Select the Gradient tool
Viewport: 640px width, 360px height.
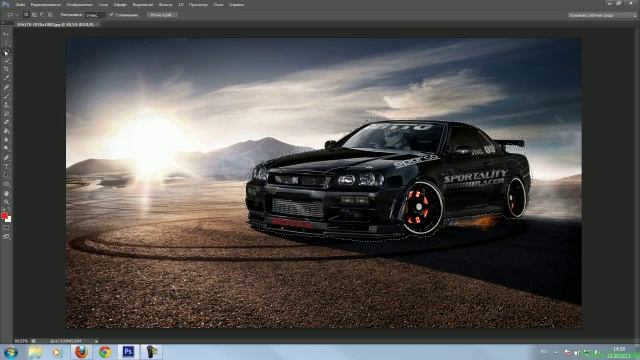6,131
